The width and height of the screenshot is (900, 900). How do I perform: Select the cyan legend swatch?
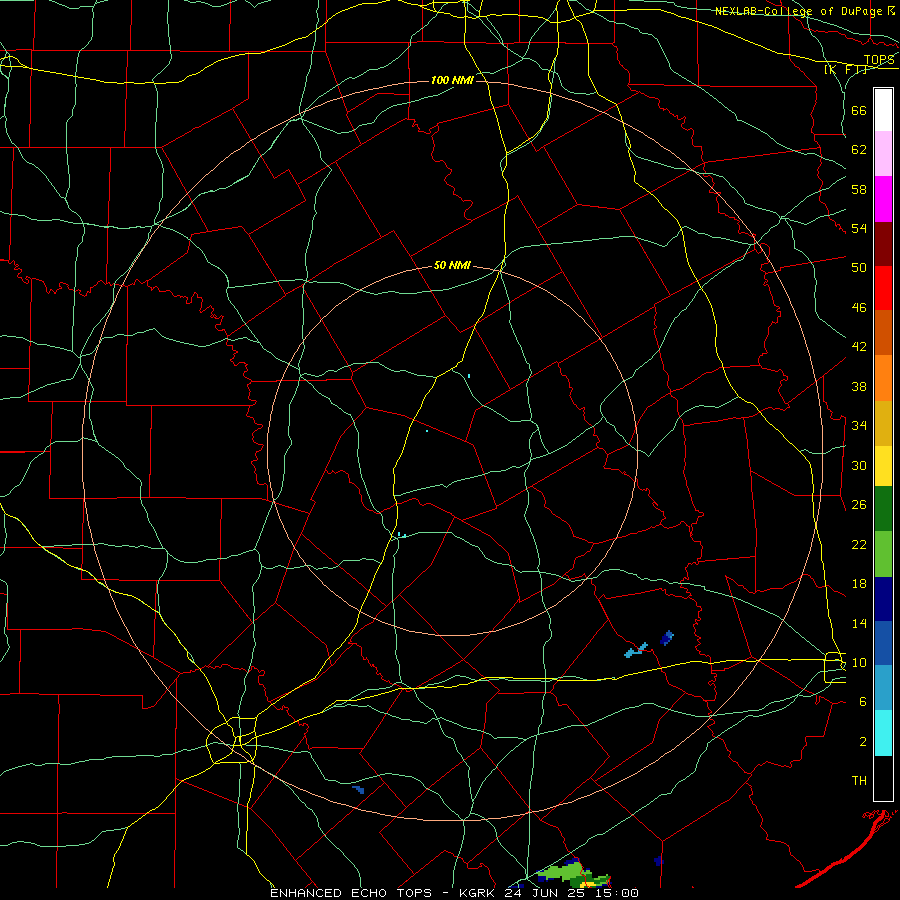point(883,733)
